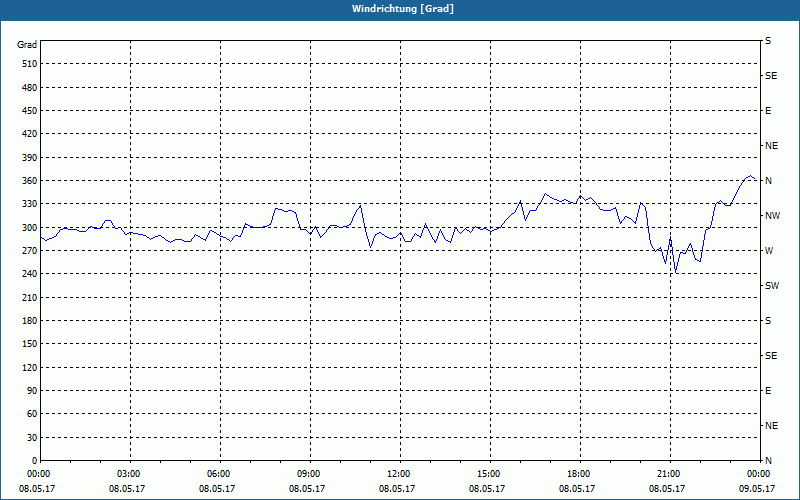Click the SE compass label beside the 480 gridline
Image resolution: width=800 pixels, height=500 pixels.
coord(771,76)
